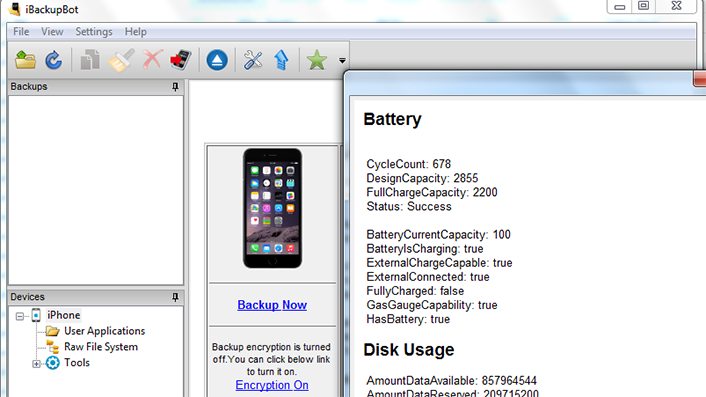
Task: Click the Disk Usage section heading
Action: 409,350
